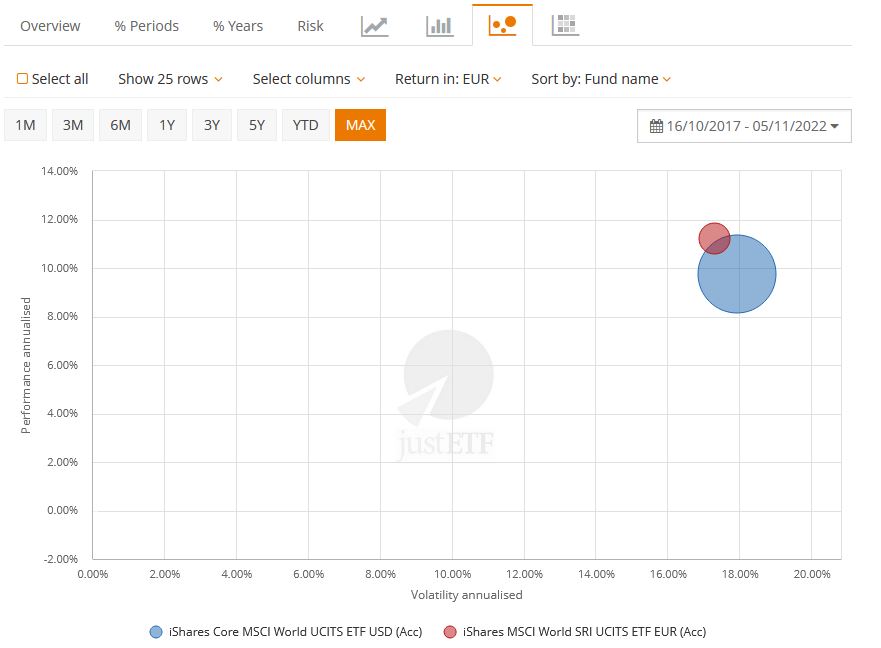Click the Performance annualised axis title
The height and width of the screenshot is (648, 881).
26,365
